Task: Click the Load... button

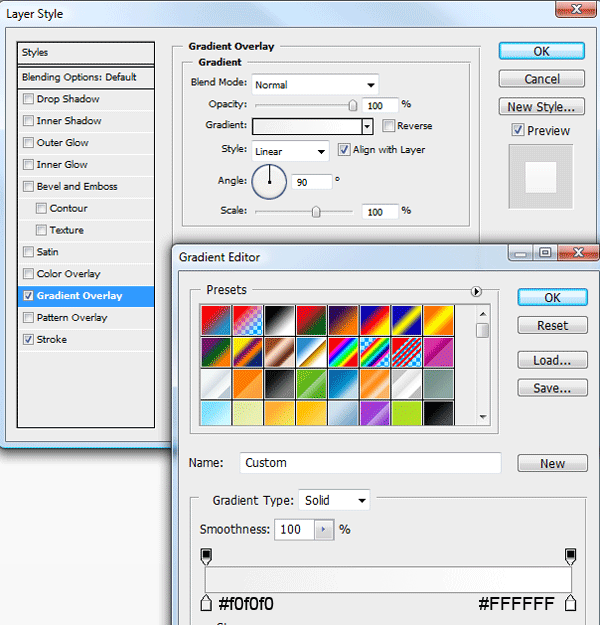Action: click(x=552, y=360)
